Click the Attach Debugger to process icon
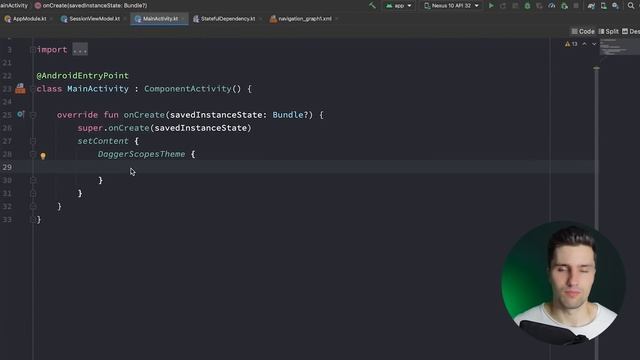640x360 pixels. 564,6
